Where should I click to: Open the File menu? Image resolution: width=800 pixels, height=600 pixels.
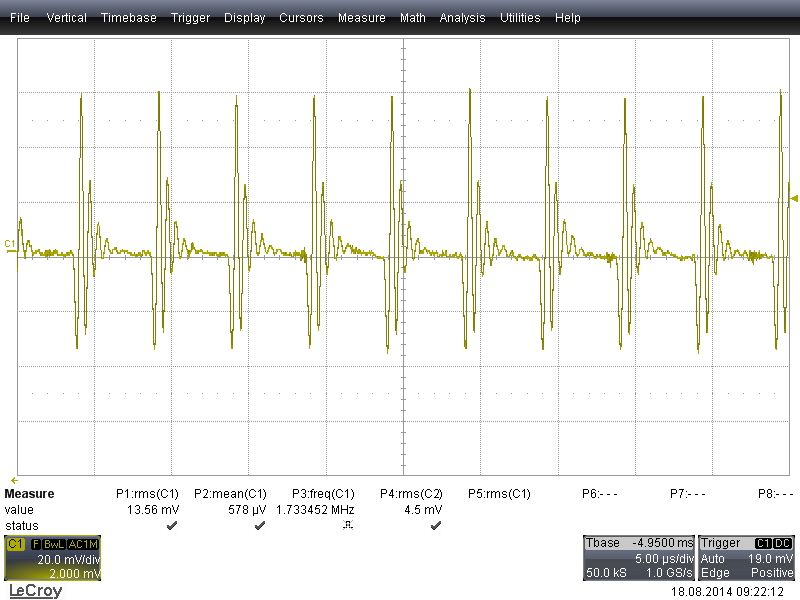click(20, 18)
